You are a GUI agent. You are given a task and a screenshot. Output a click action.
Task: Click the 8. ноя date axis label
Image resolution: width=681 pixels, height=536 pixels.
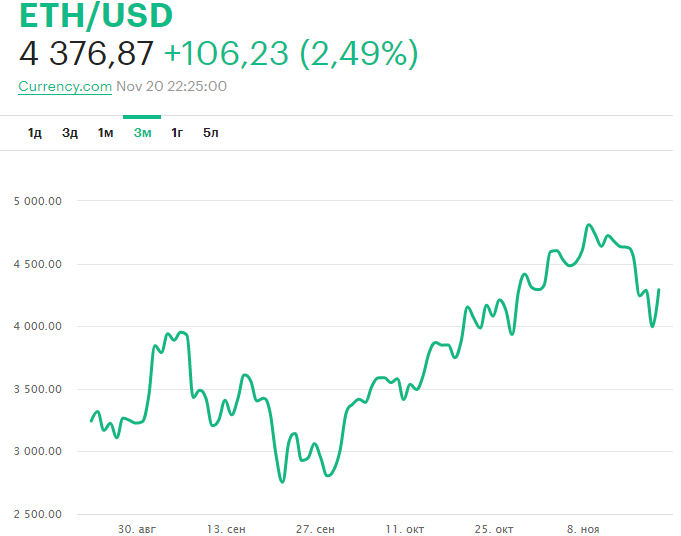pyautogui.click(x=582, y=528)
